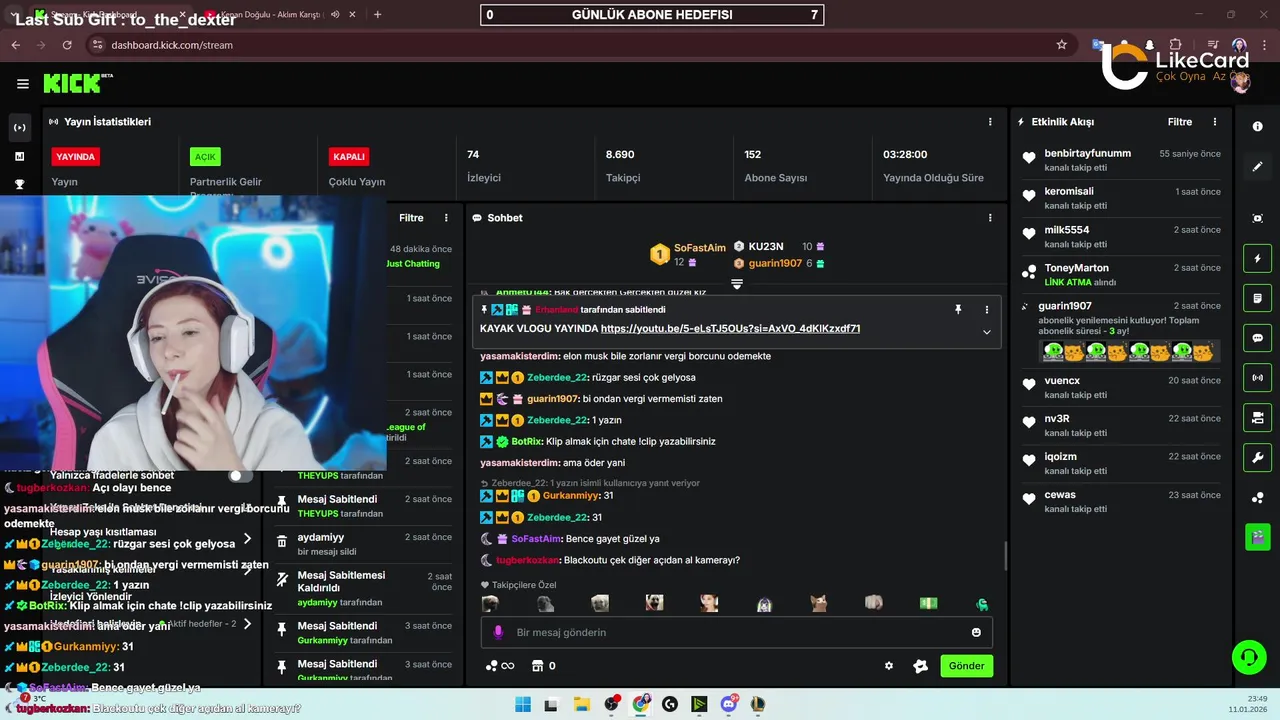
Task: Select the teal Among Us emote
Action: (x=982, y=604)
